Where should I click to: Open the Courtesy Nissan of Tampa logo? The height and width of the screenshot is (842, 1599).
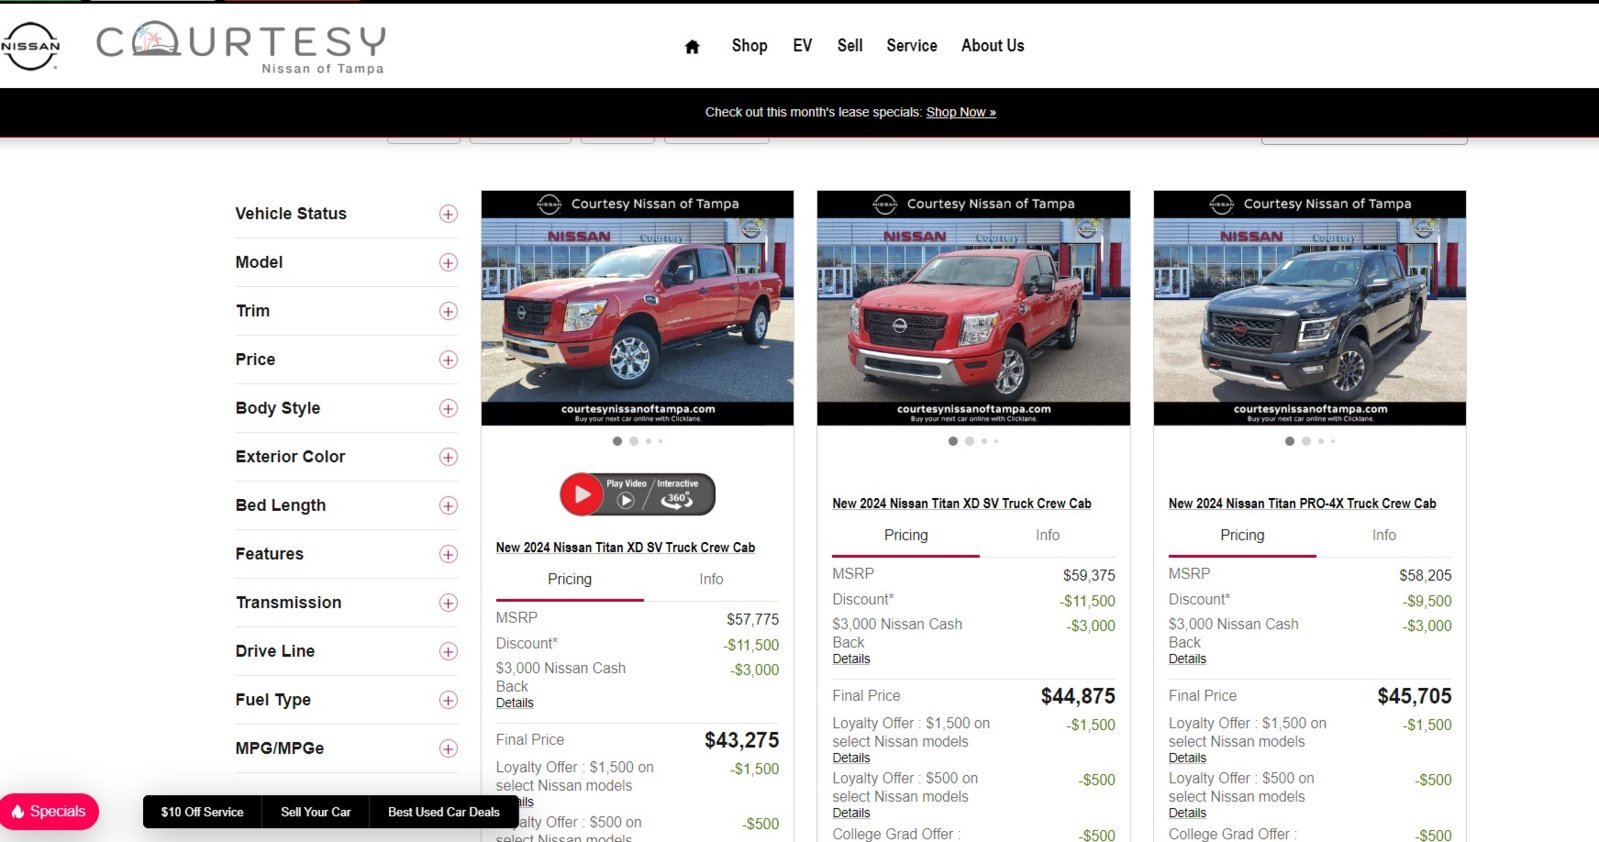(x=241, y=48)
